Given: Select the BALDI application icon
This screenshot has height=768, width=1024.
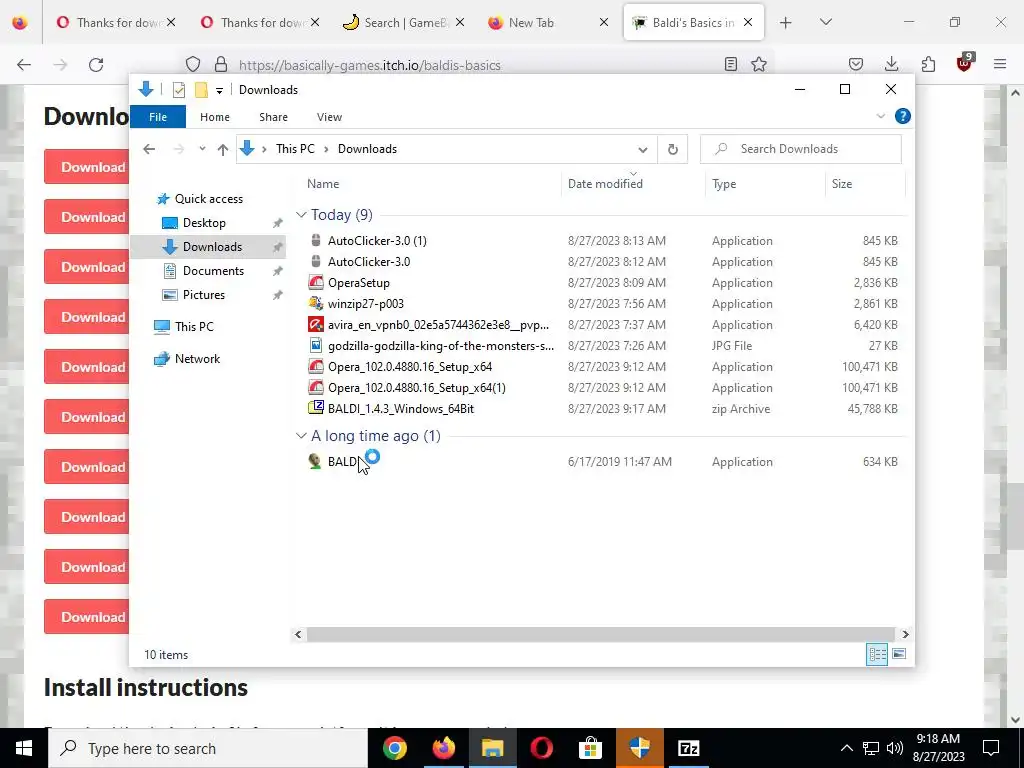Looking at the screenshot, I should tap(316, 461).
